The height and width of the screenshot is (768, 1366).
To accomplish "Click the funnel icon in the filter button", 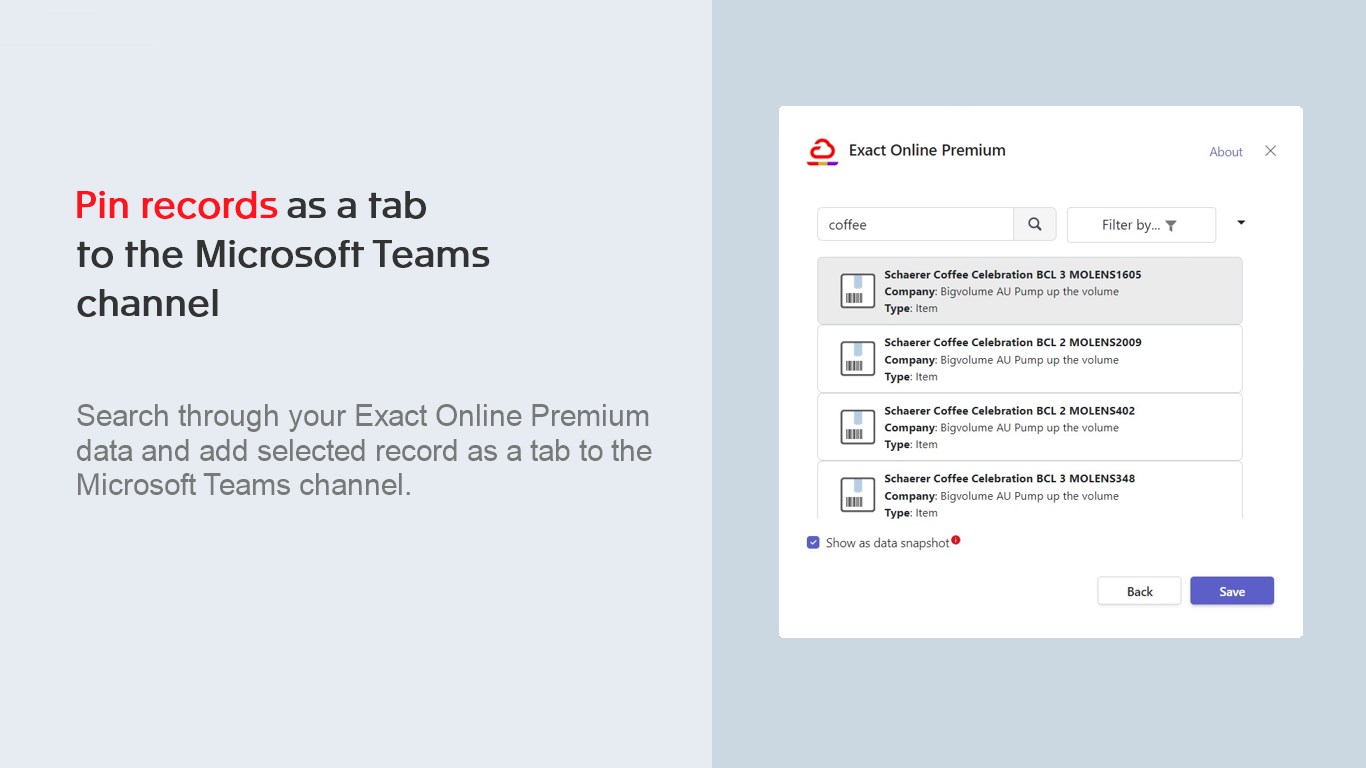I will pyautogui.click(x=1171, y=226).
